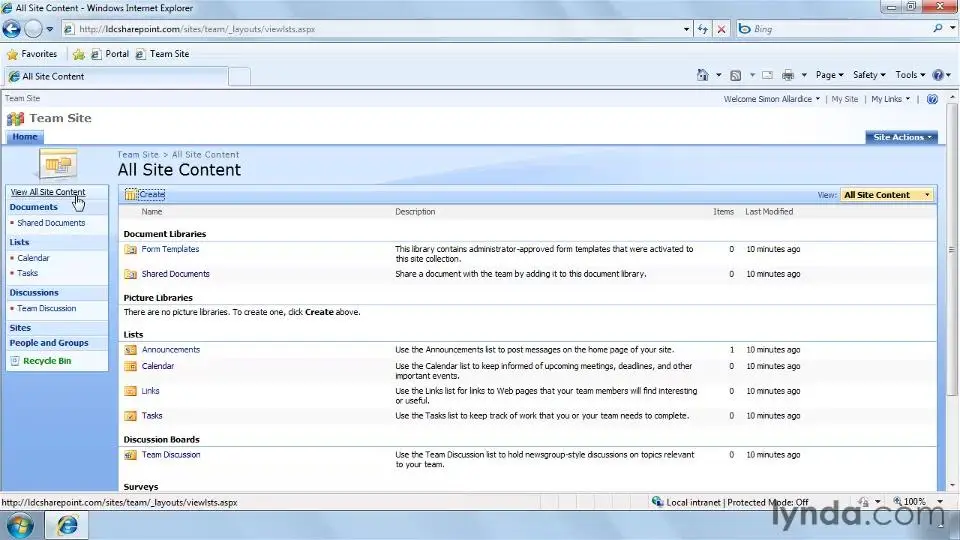
Task: Click the Documents heading in sidebar
Action: 34,207
